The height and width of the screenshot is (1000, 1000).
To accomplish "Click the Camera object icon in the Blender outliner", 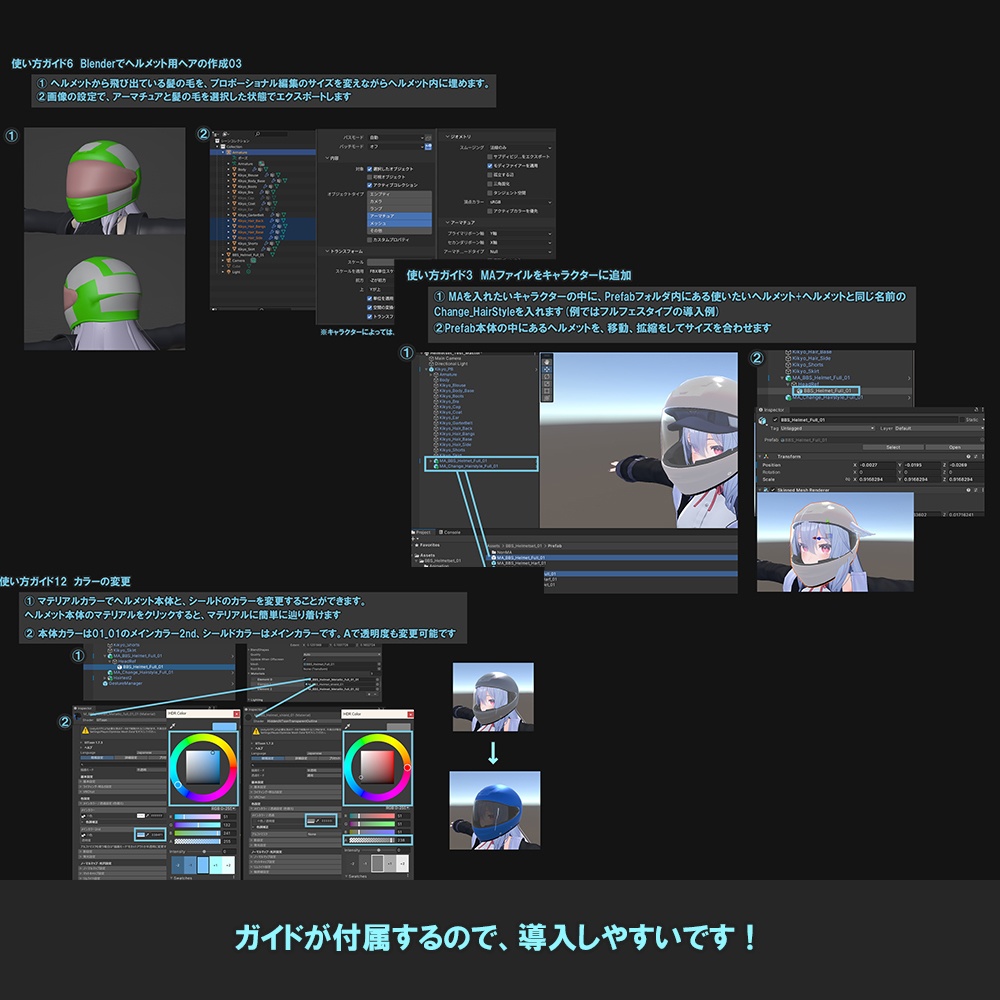I will 227,260.
